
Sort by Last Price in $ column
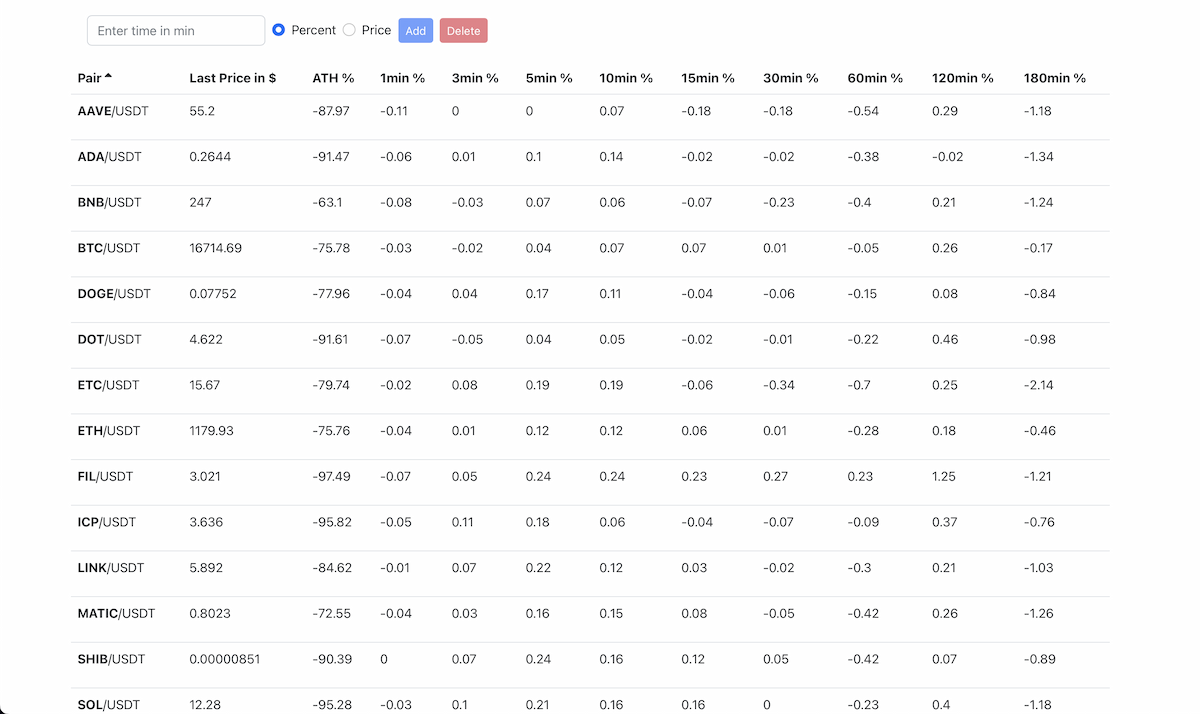click(233, 78)
